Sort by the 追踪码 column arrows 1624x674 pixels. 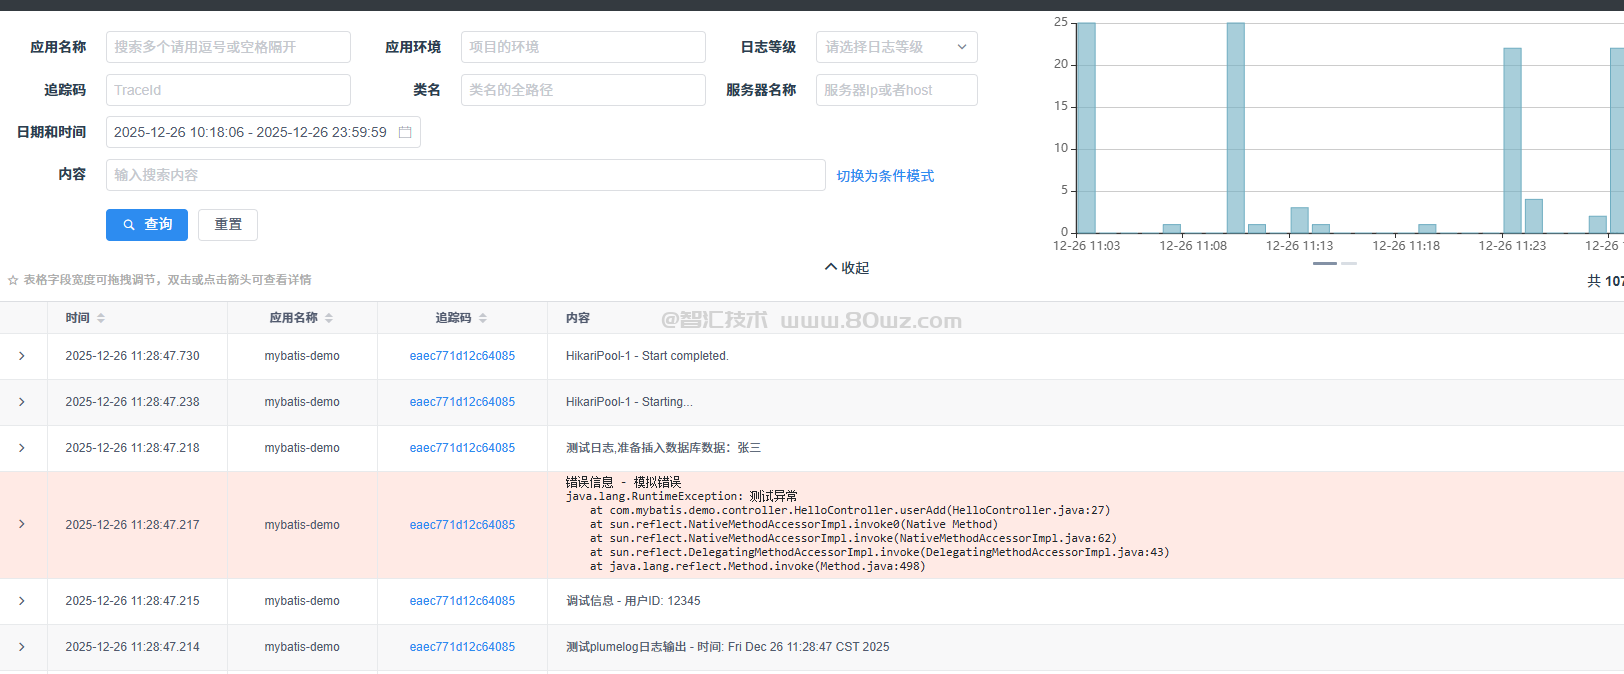[x=483, y=318]
